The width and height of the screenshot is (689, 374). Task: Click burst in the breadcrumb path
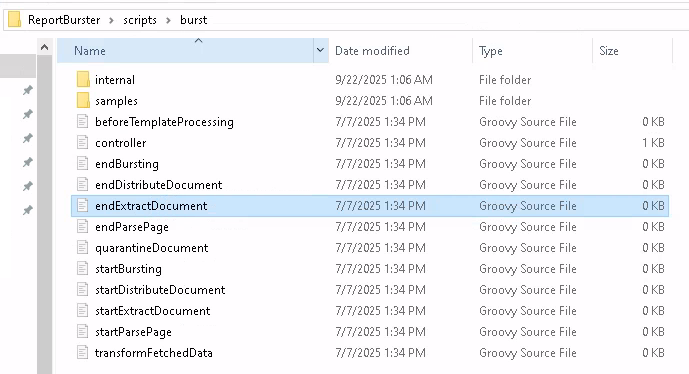click(x=193, y=20)
